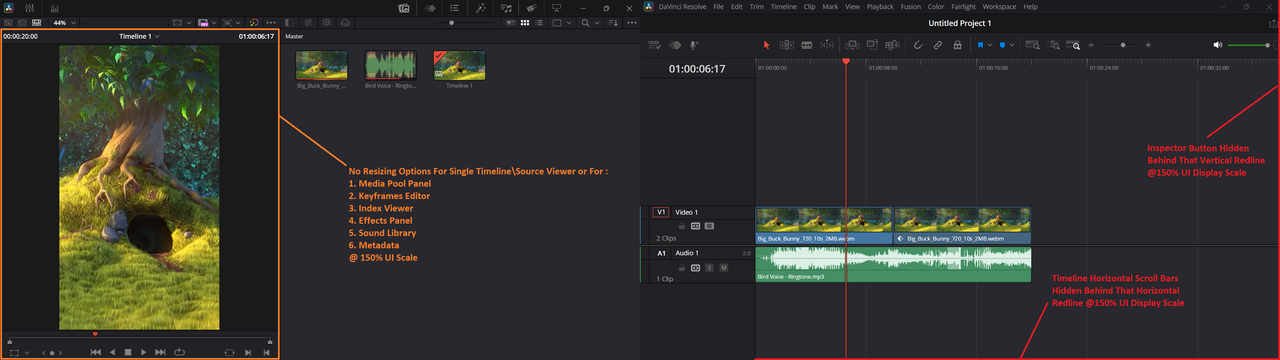The image size is (1280, 360).
Task: Open the Effects magic wand panel
Action: tap(481, 8)
